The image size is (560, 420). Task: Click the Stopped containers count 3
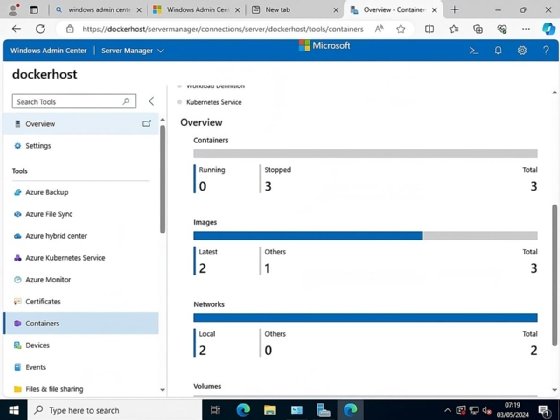(268, 186)
